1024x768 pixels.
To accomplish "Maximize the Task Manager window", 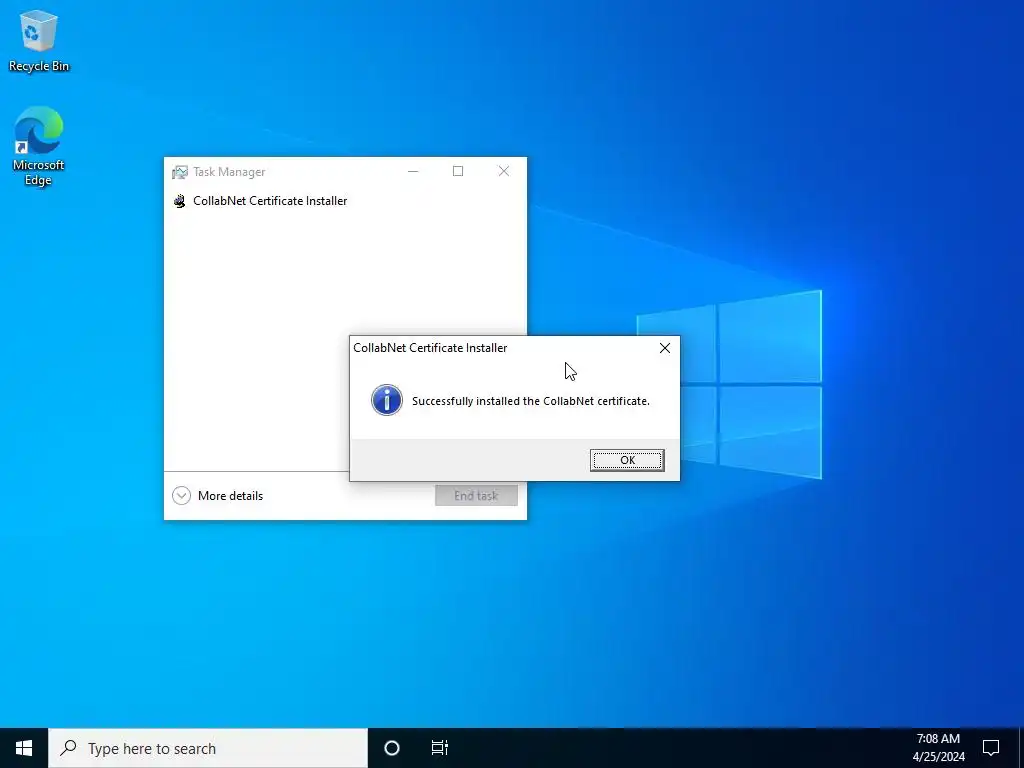I will coord(458,172).
